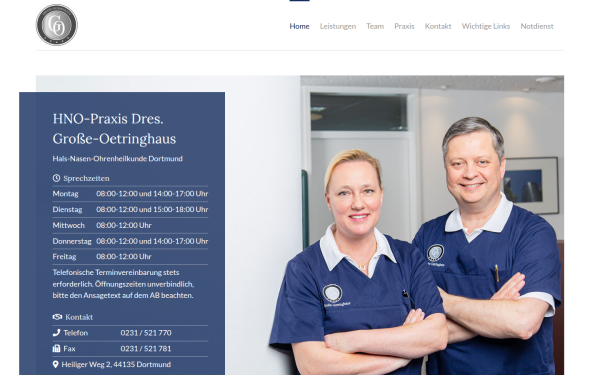The height and width of the screenshot is (375, 600).
Task: Select the Notdienst menu item
Action: tap(537, 26)
